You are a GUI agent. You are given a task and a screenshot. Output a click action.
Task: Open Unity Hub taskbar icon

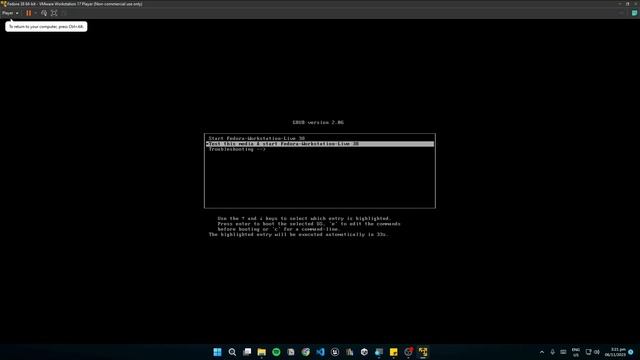click(x=364, y=352)
